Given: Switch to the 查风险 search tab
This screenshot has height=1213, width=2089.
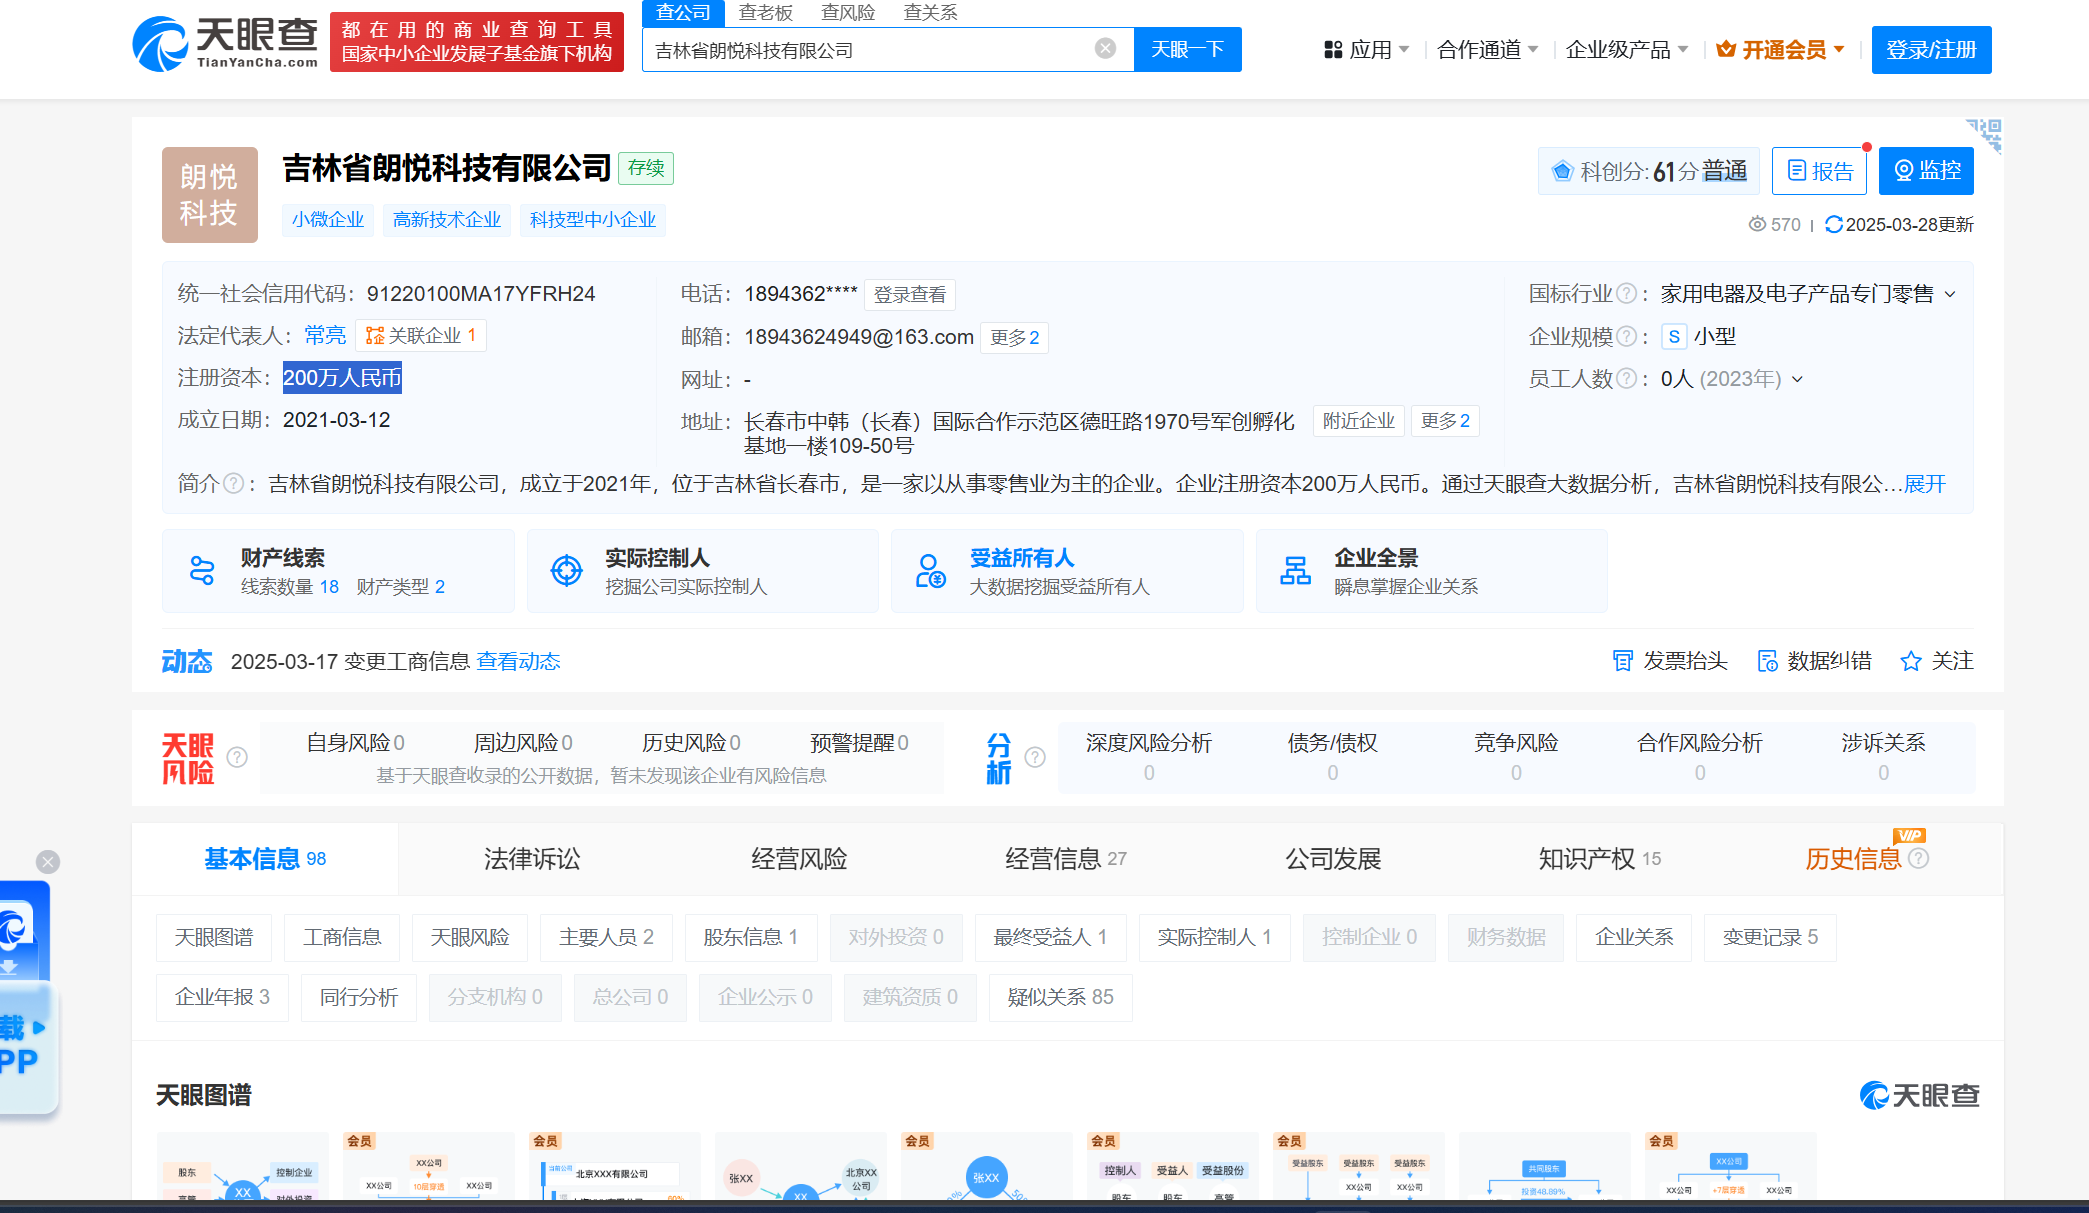Looking at the screenshot, I should pyautogui.click(x=848, y=12).
